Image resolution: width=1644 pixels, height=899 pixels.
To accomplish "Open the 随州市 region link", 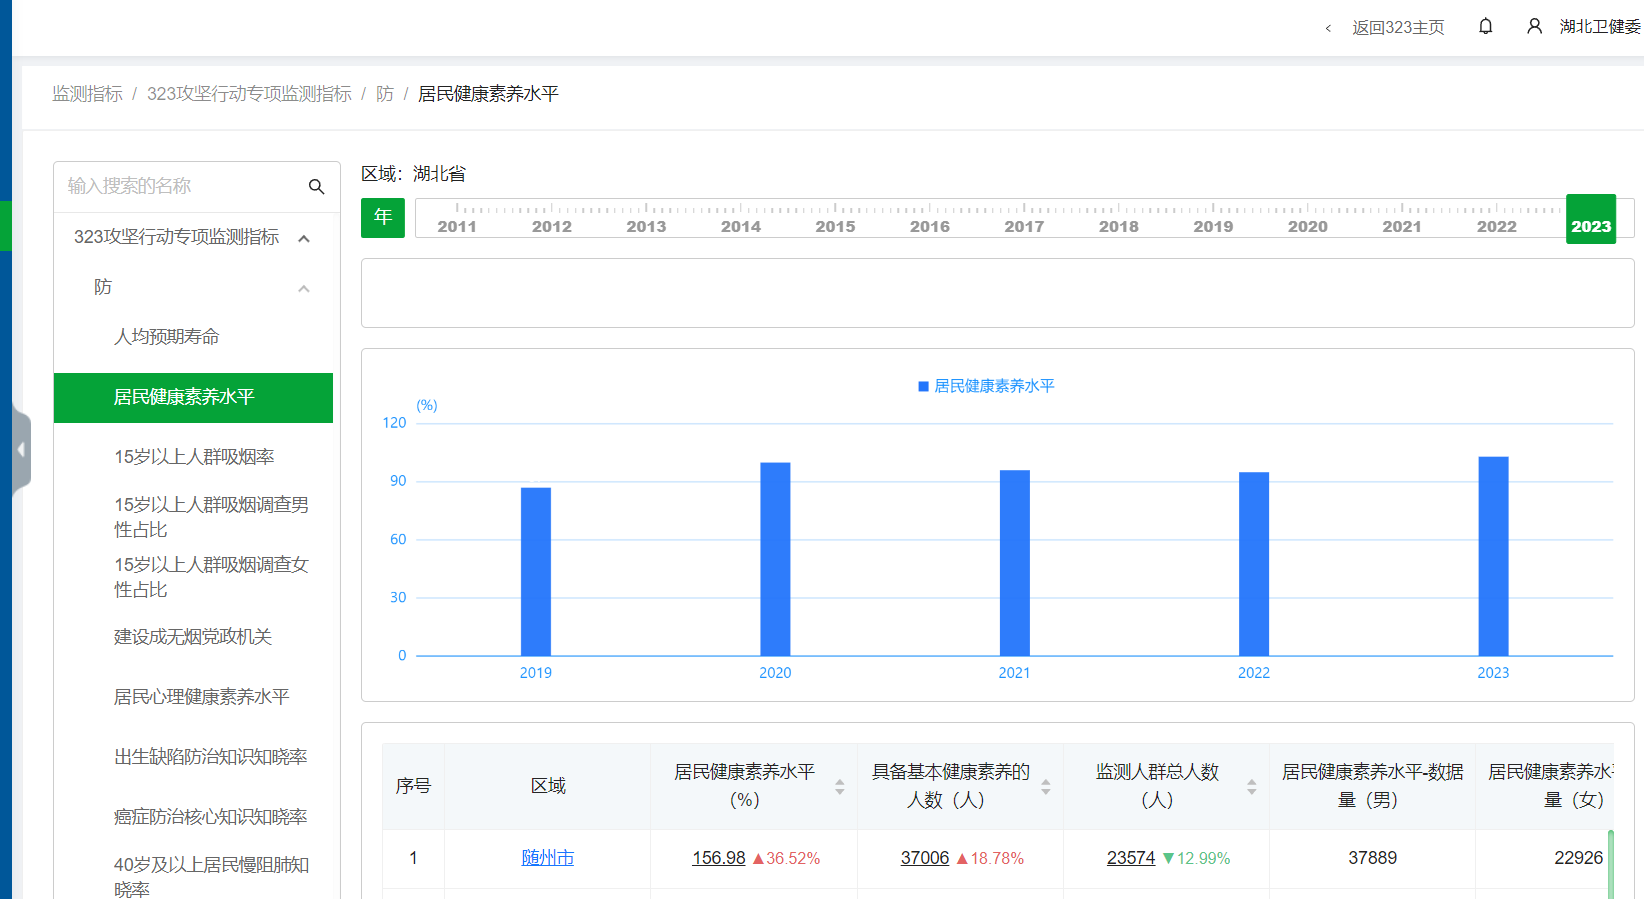I will click(x=548, y=858).
